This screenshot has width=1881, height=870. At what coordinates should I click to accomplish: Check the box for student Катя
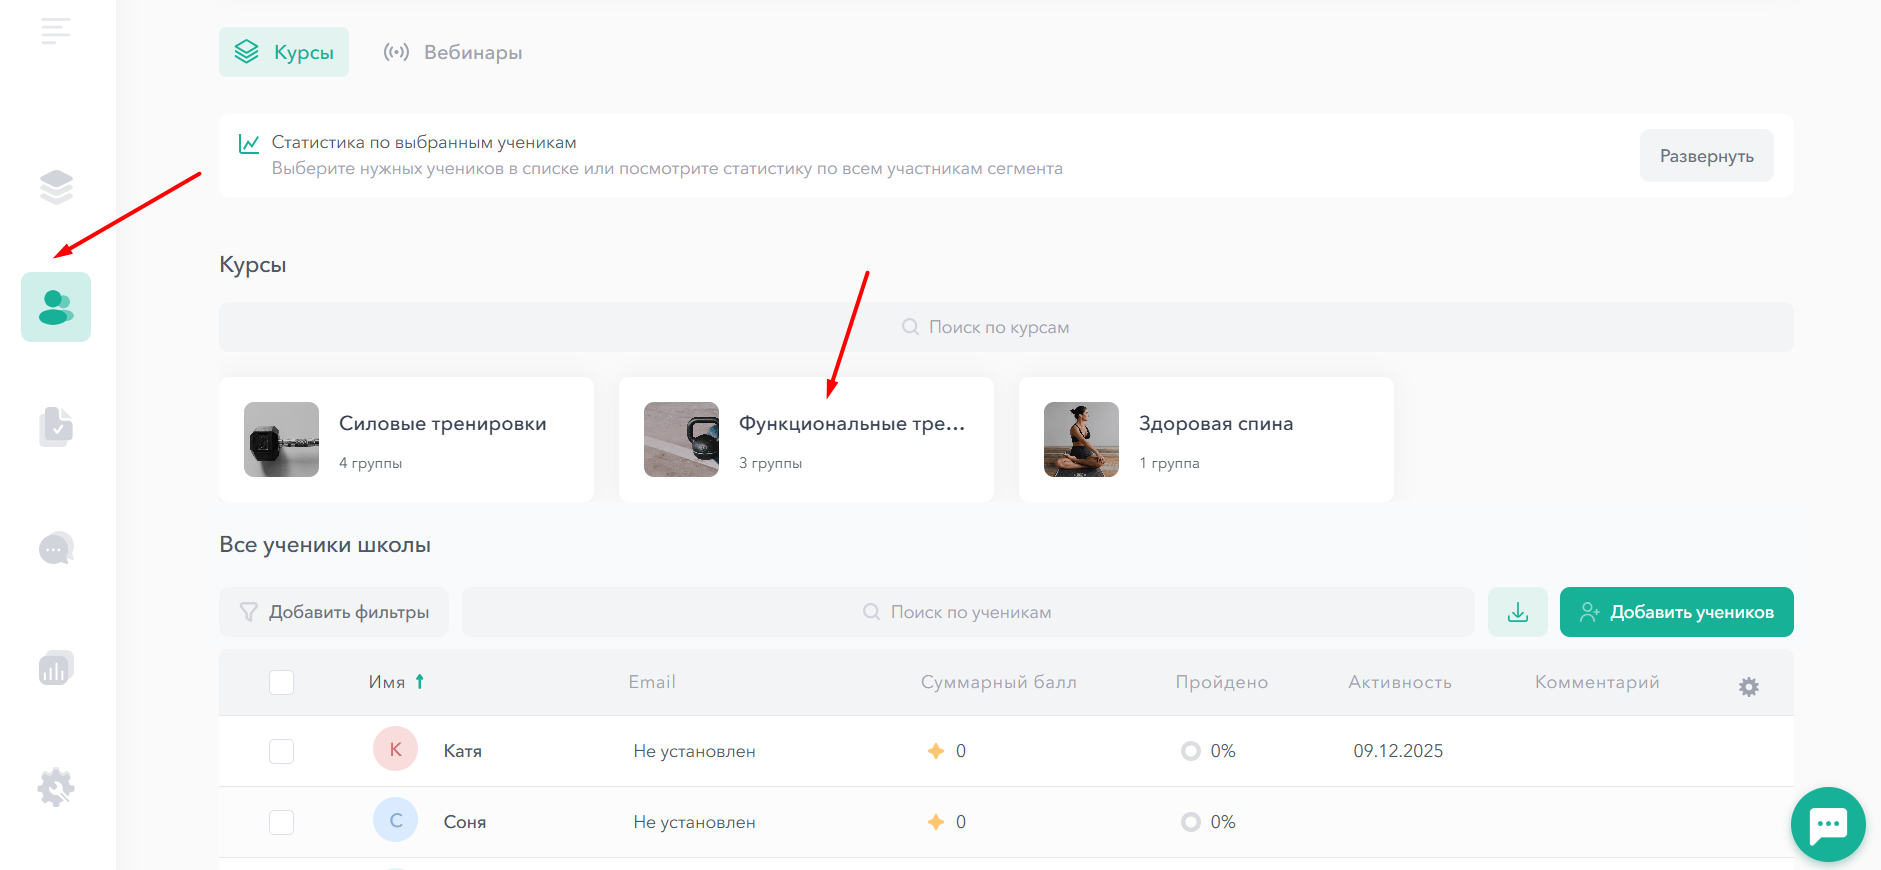(282, 751)
